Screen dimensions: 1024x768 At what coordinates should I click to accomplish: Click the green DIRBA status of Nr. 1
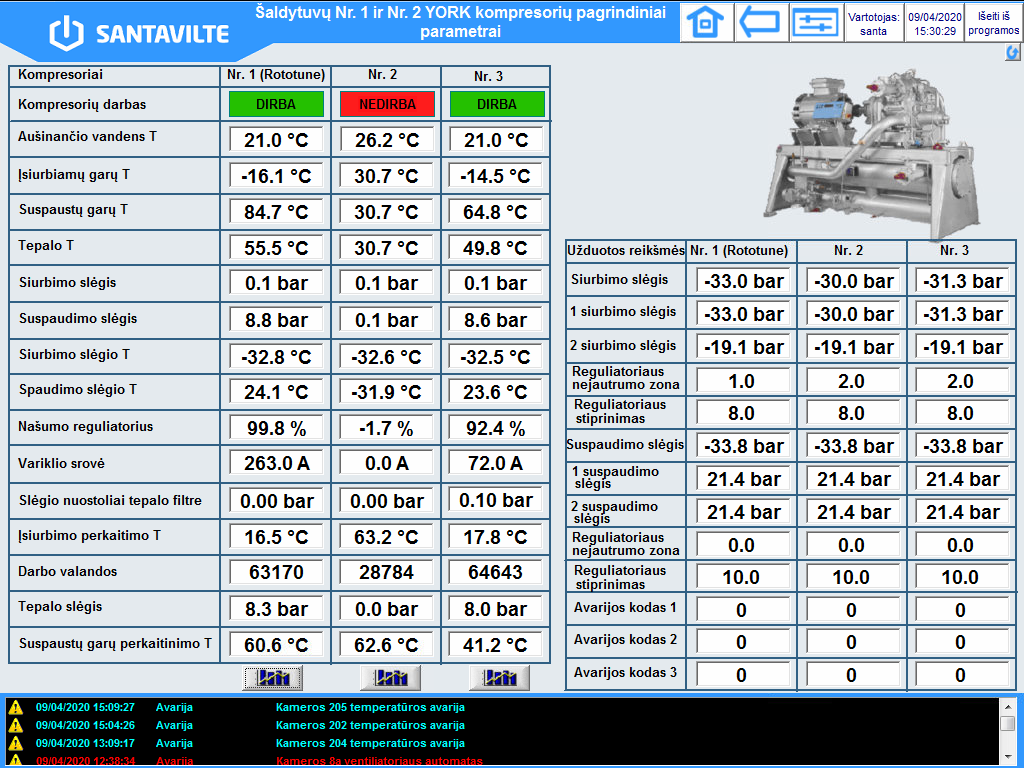276,104
